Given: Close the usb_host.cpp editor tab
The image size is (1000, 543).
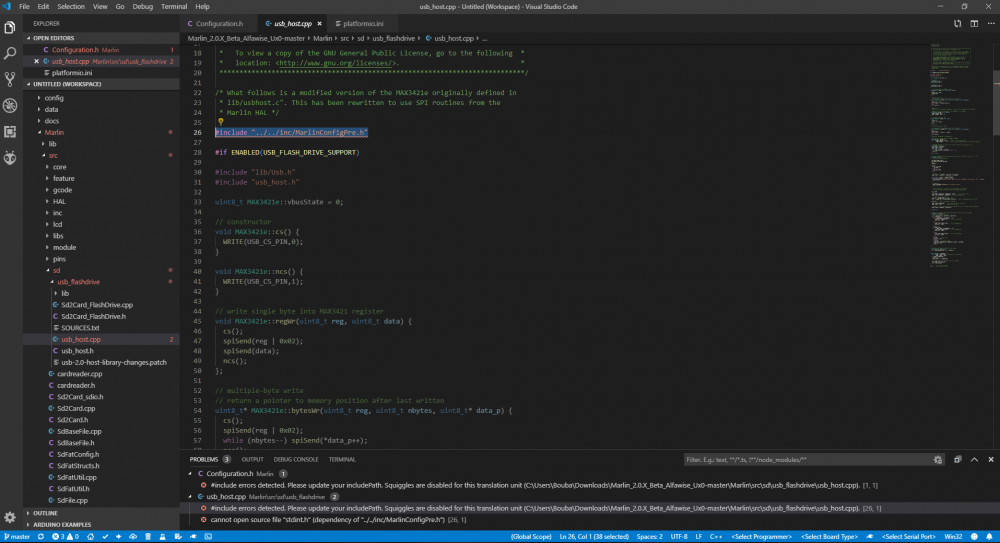Looking at the screenshot, I should [320, 24].
